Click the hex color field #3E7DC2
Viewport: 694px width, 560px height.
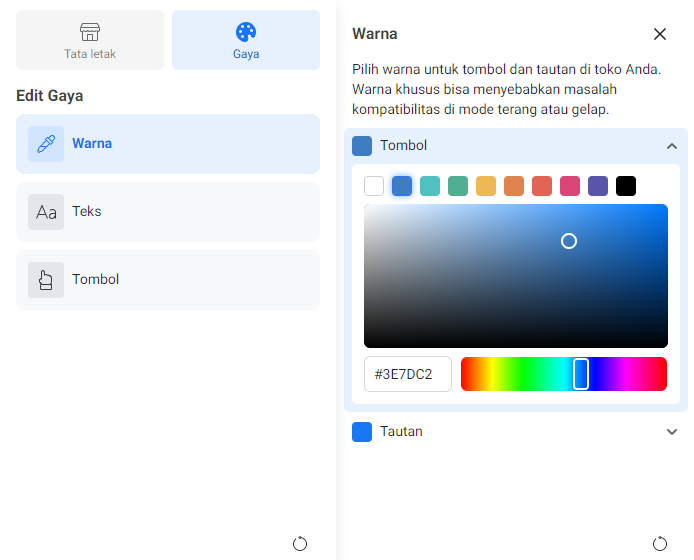(x=408, y=374)
